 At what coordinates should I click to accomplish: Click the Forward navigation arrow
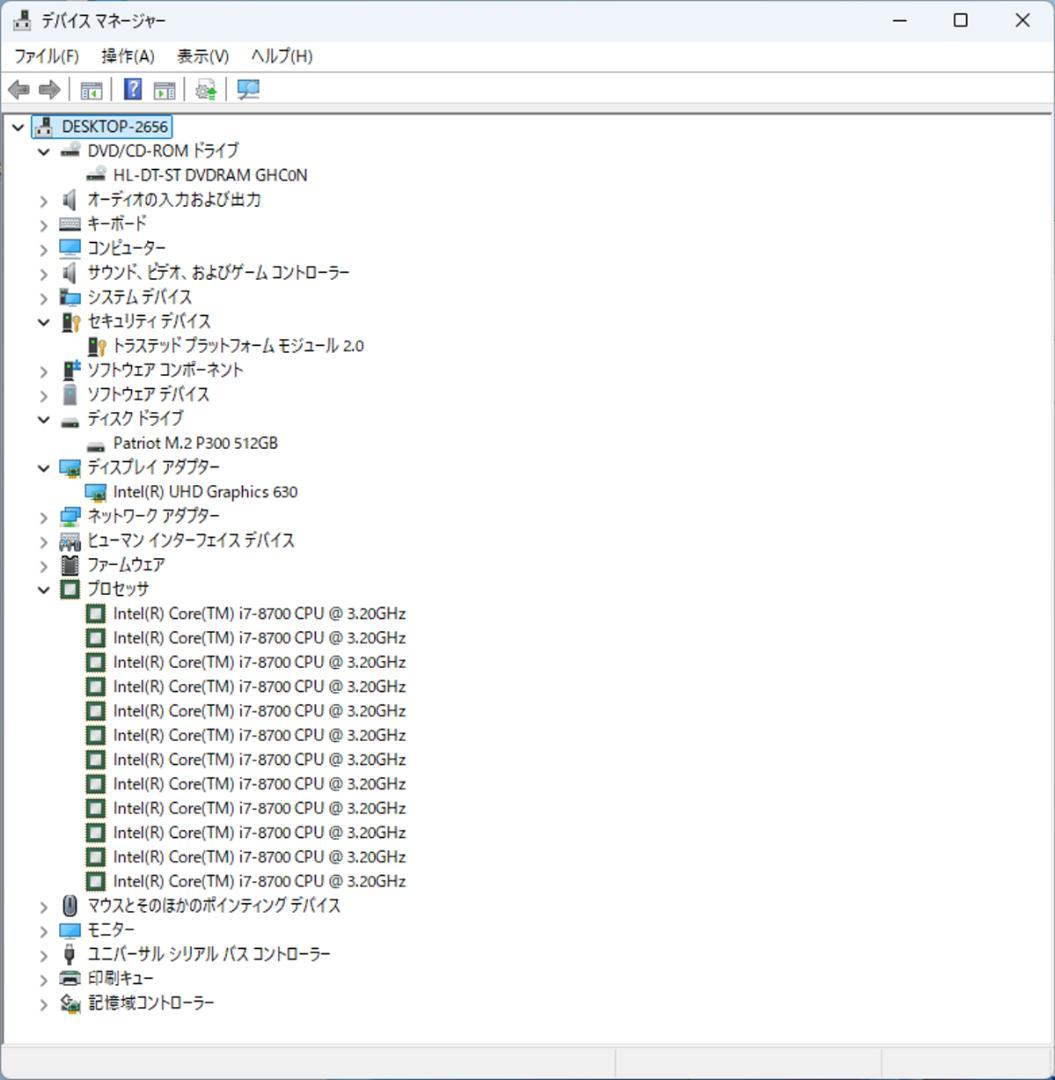point(47,90)
